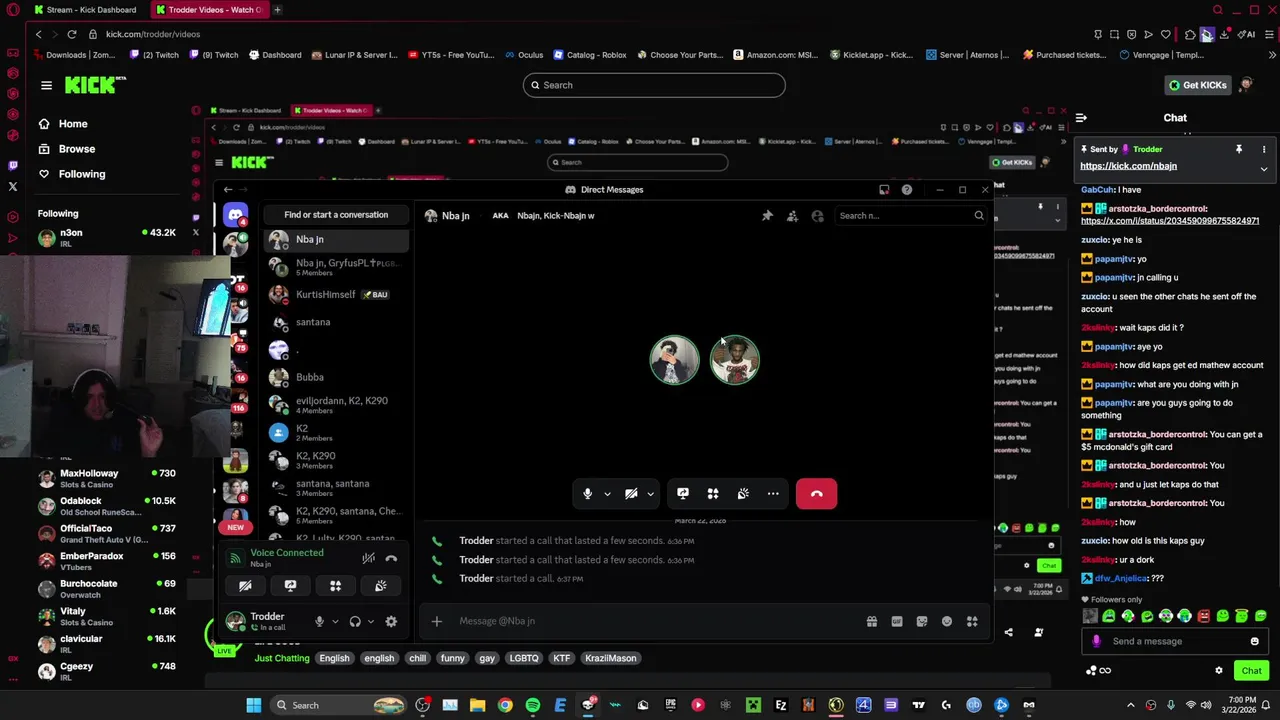
Task: Expand the pinned message chevron
Action: coord(1264,169)
